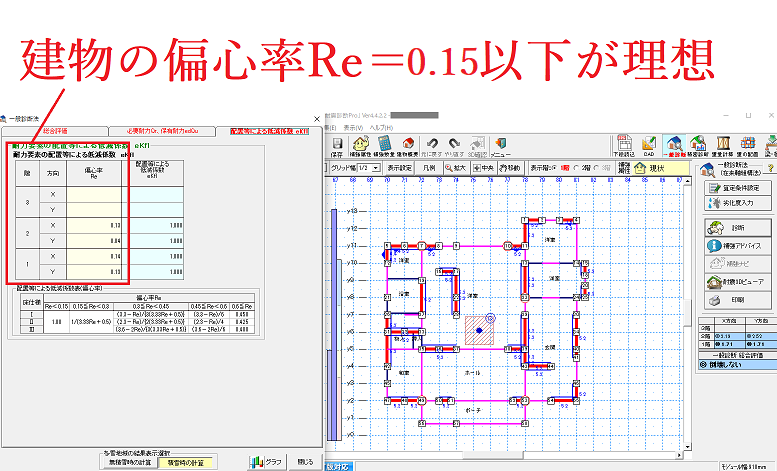Open the メニュー toolbar menu
This screenshot has height=471, width=777.
point(500,148)
